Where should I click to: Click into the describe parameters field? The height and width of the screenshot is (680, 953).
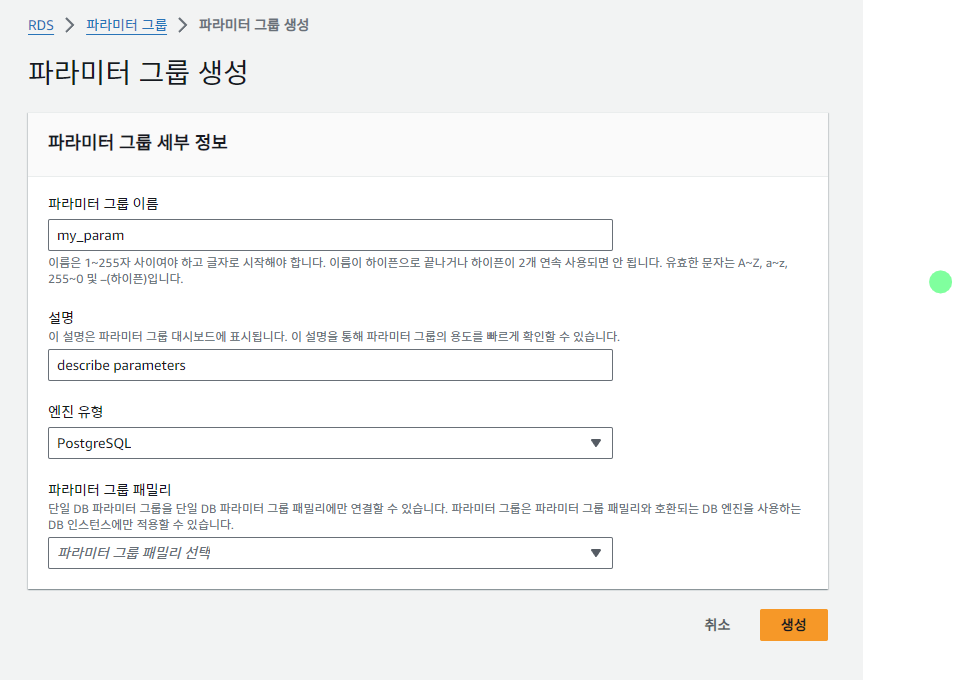[330, 365]
